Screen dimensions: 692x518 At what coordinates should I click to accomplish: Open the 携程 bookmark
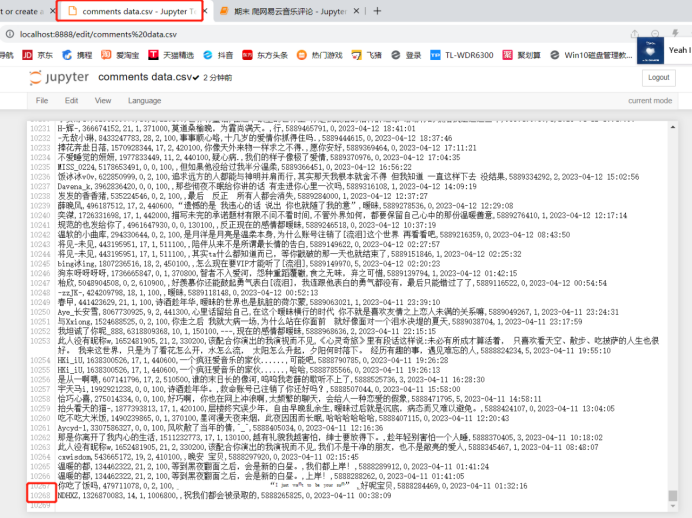coord(77,55)
